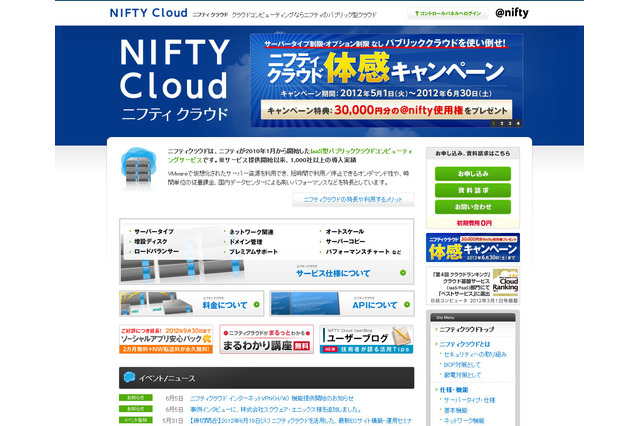Click green arrow beside APIについて
The width and height of the screenshot is (640, 426).
pyautogui.click(x=407, y=304)
